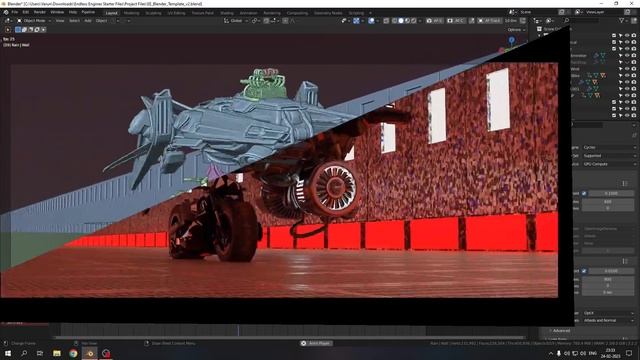
Task: Open the Supported feature set dropdown
Action: (x=609, y=156)
